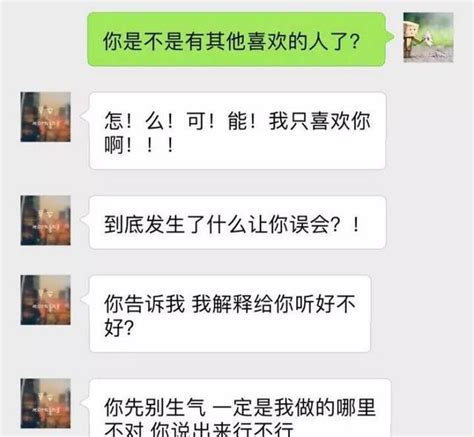Click the words 我只喜欢你 in the reply
Viewport: 474px width, 437px height.
point(320,121)
